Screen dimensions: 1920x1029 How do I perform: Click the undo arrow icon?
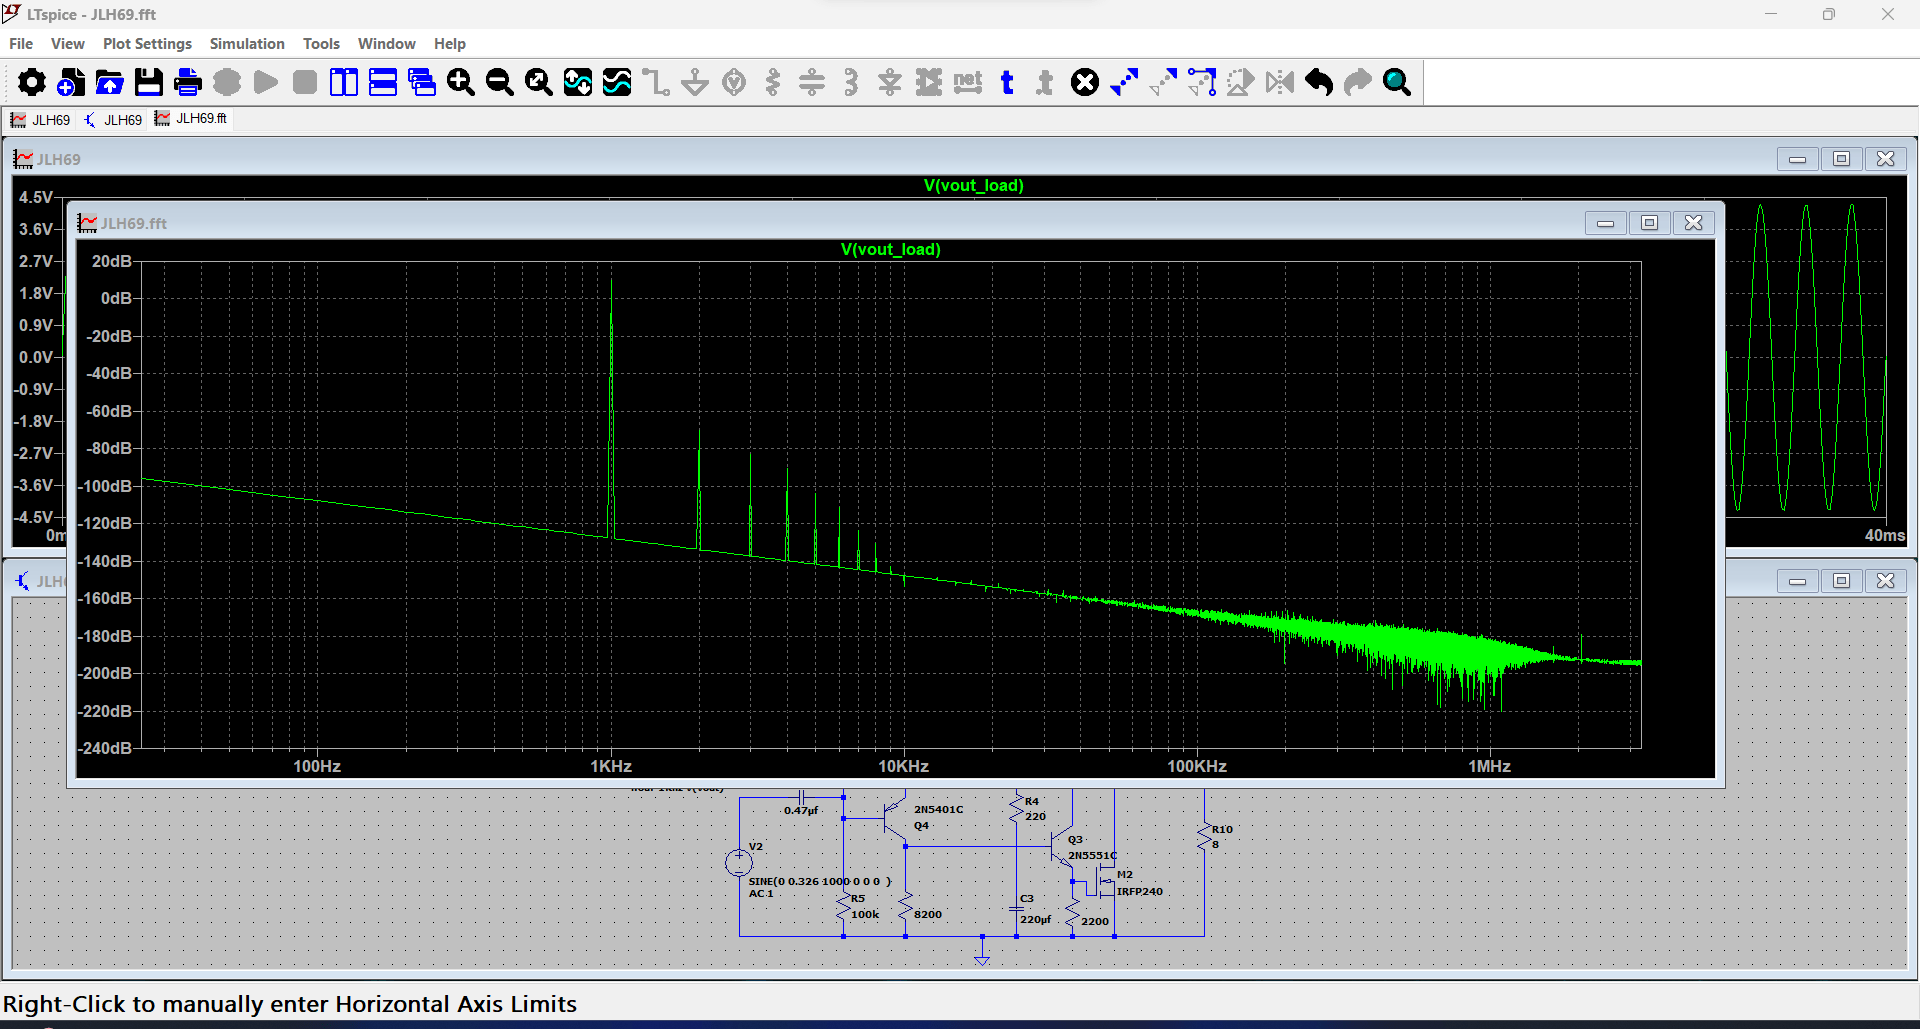tap(1319, 82)
